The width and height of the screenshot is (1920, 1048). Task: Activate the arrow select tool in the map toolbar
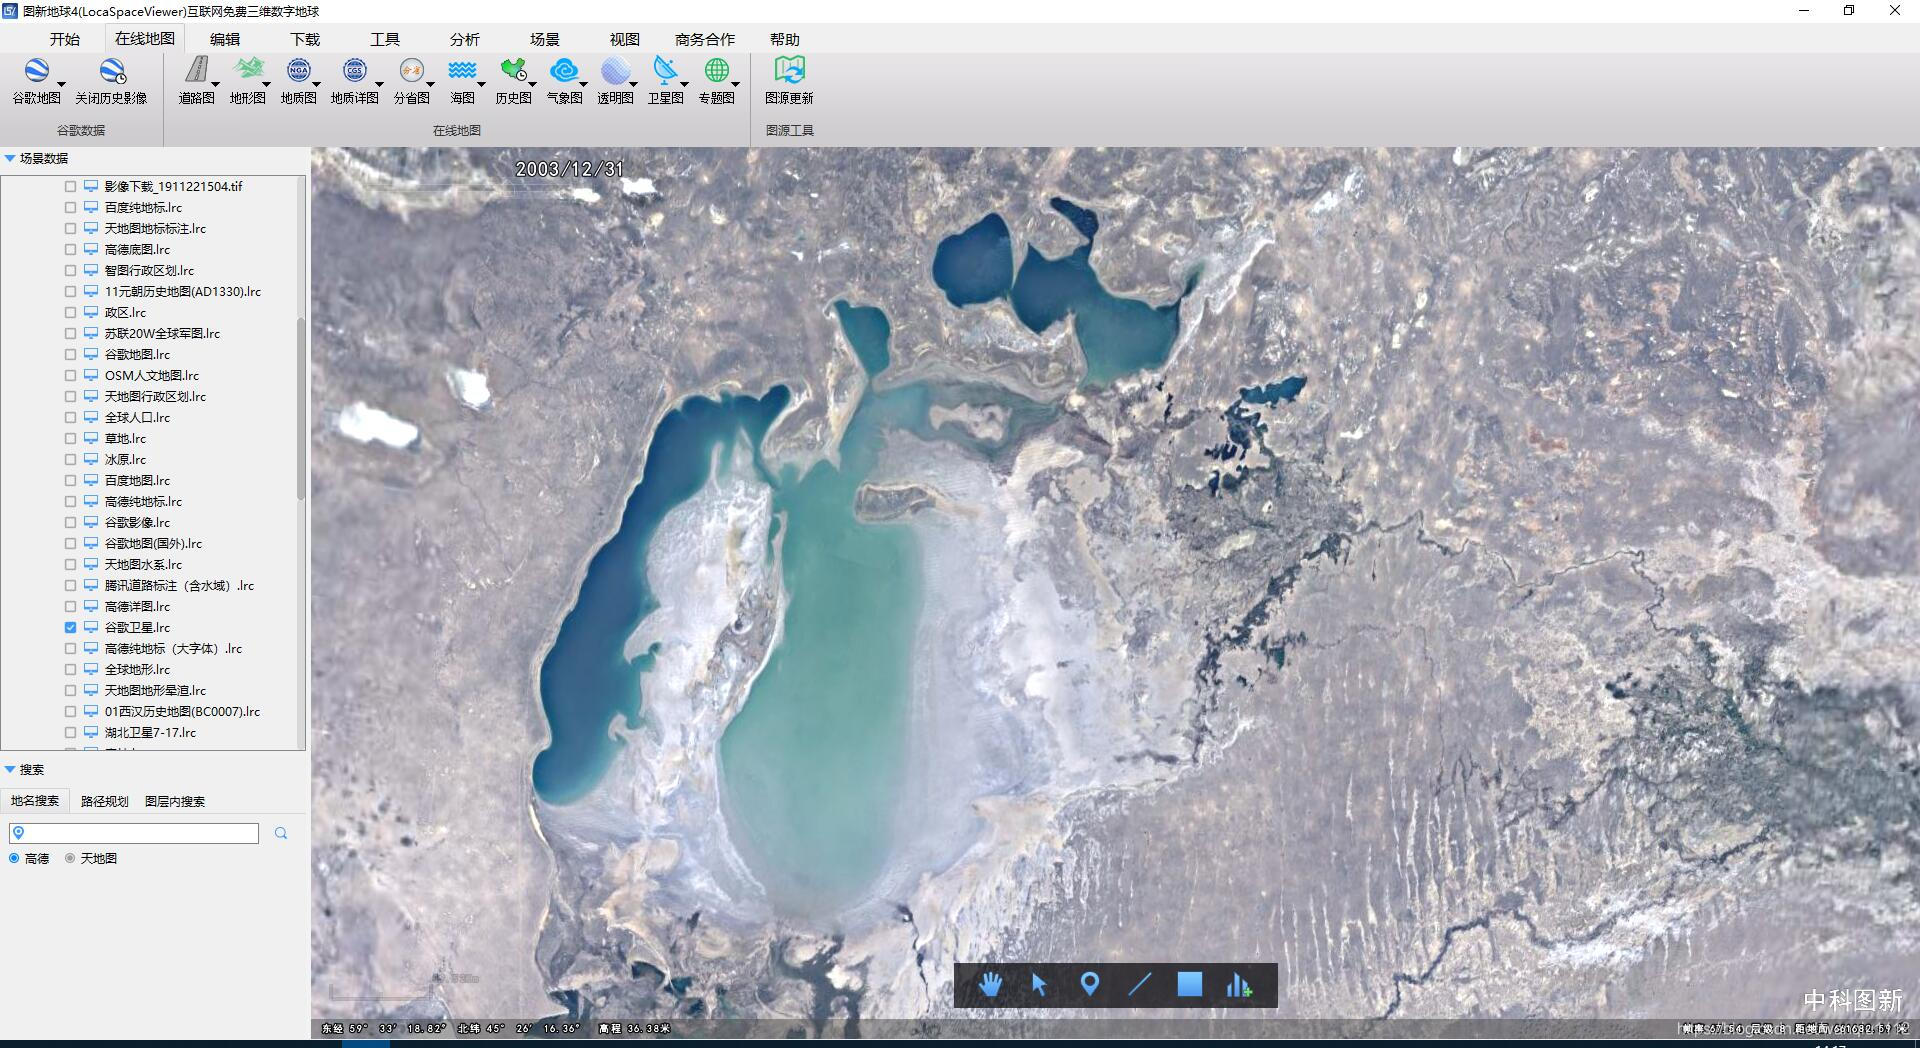pos(1039,985)
